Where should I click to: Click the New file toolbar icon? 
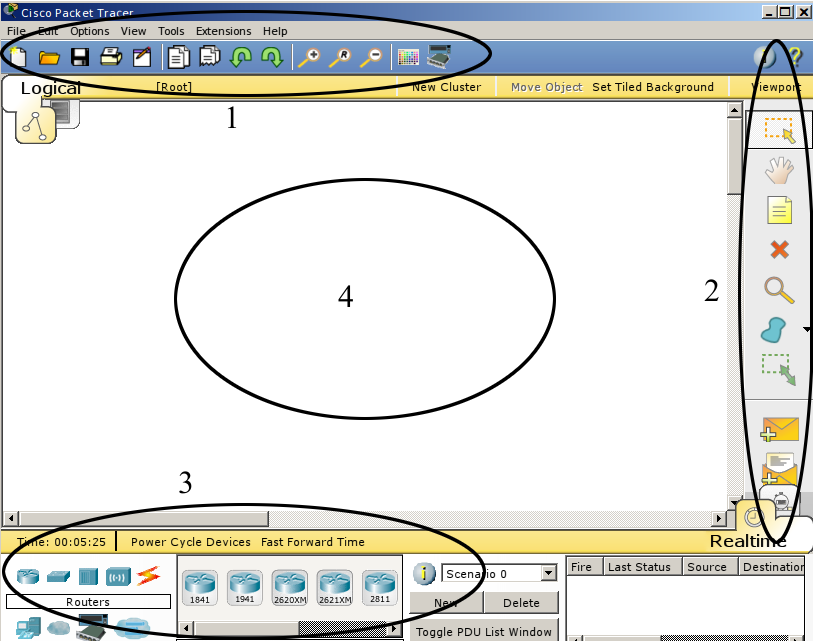pos(18,57)
